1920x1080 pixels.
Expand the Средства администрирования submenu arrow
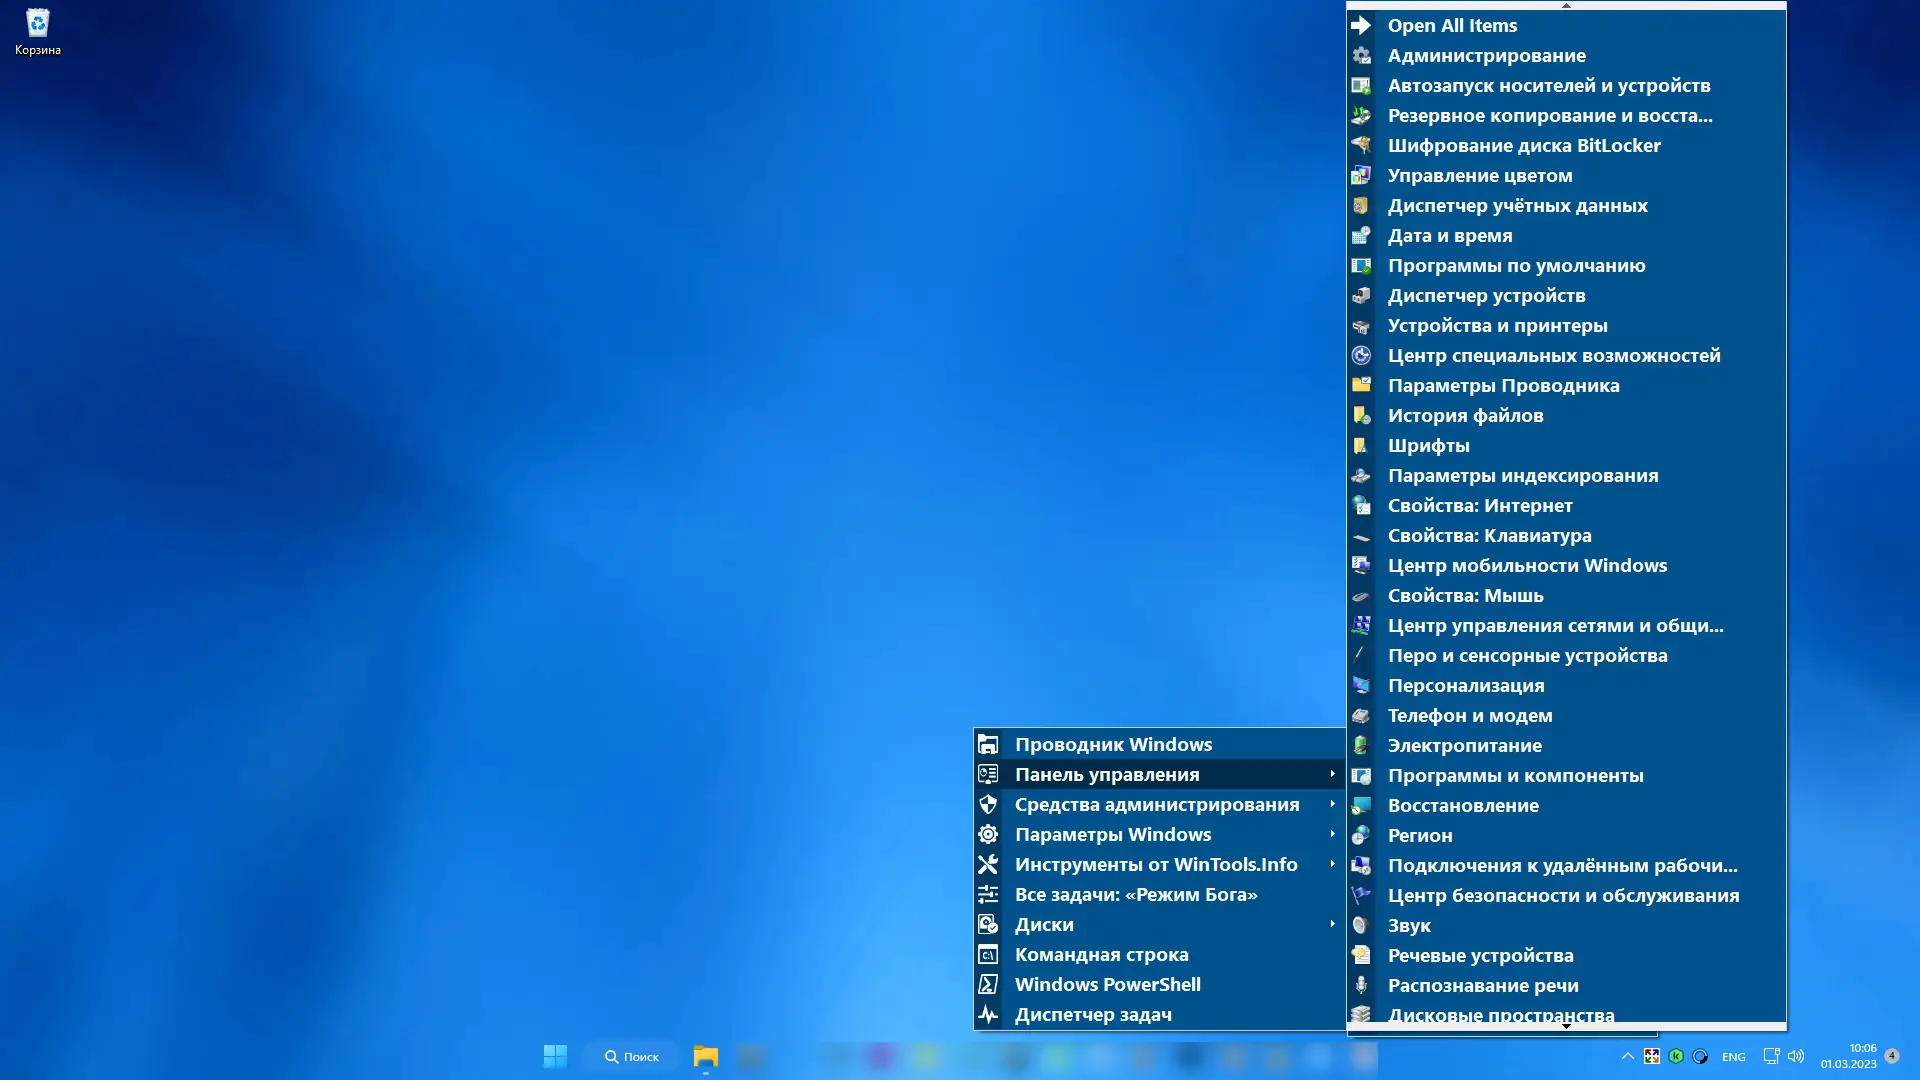pos(1332,804)
